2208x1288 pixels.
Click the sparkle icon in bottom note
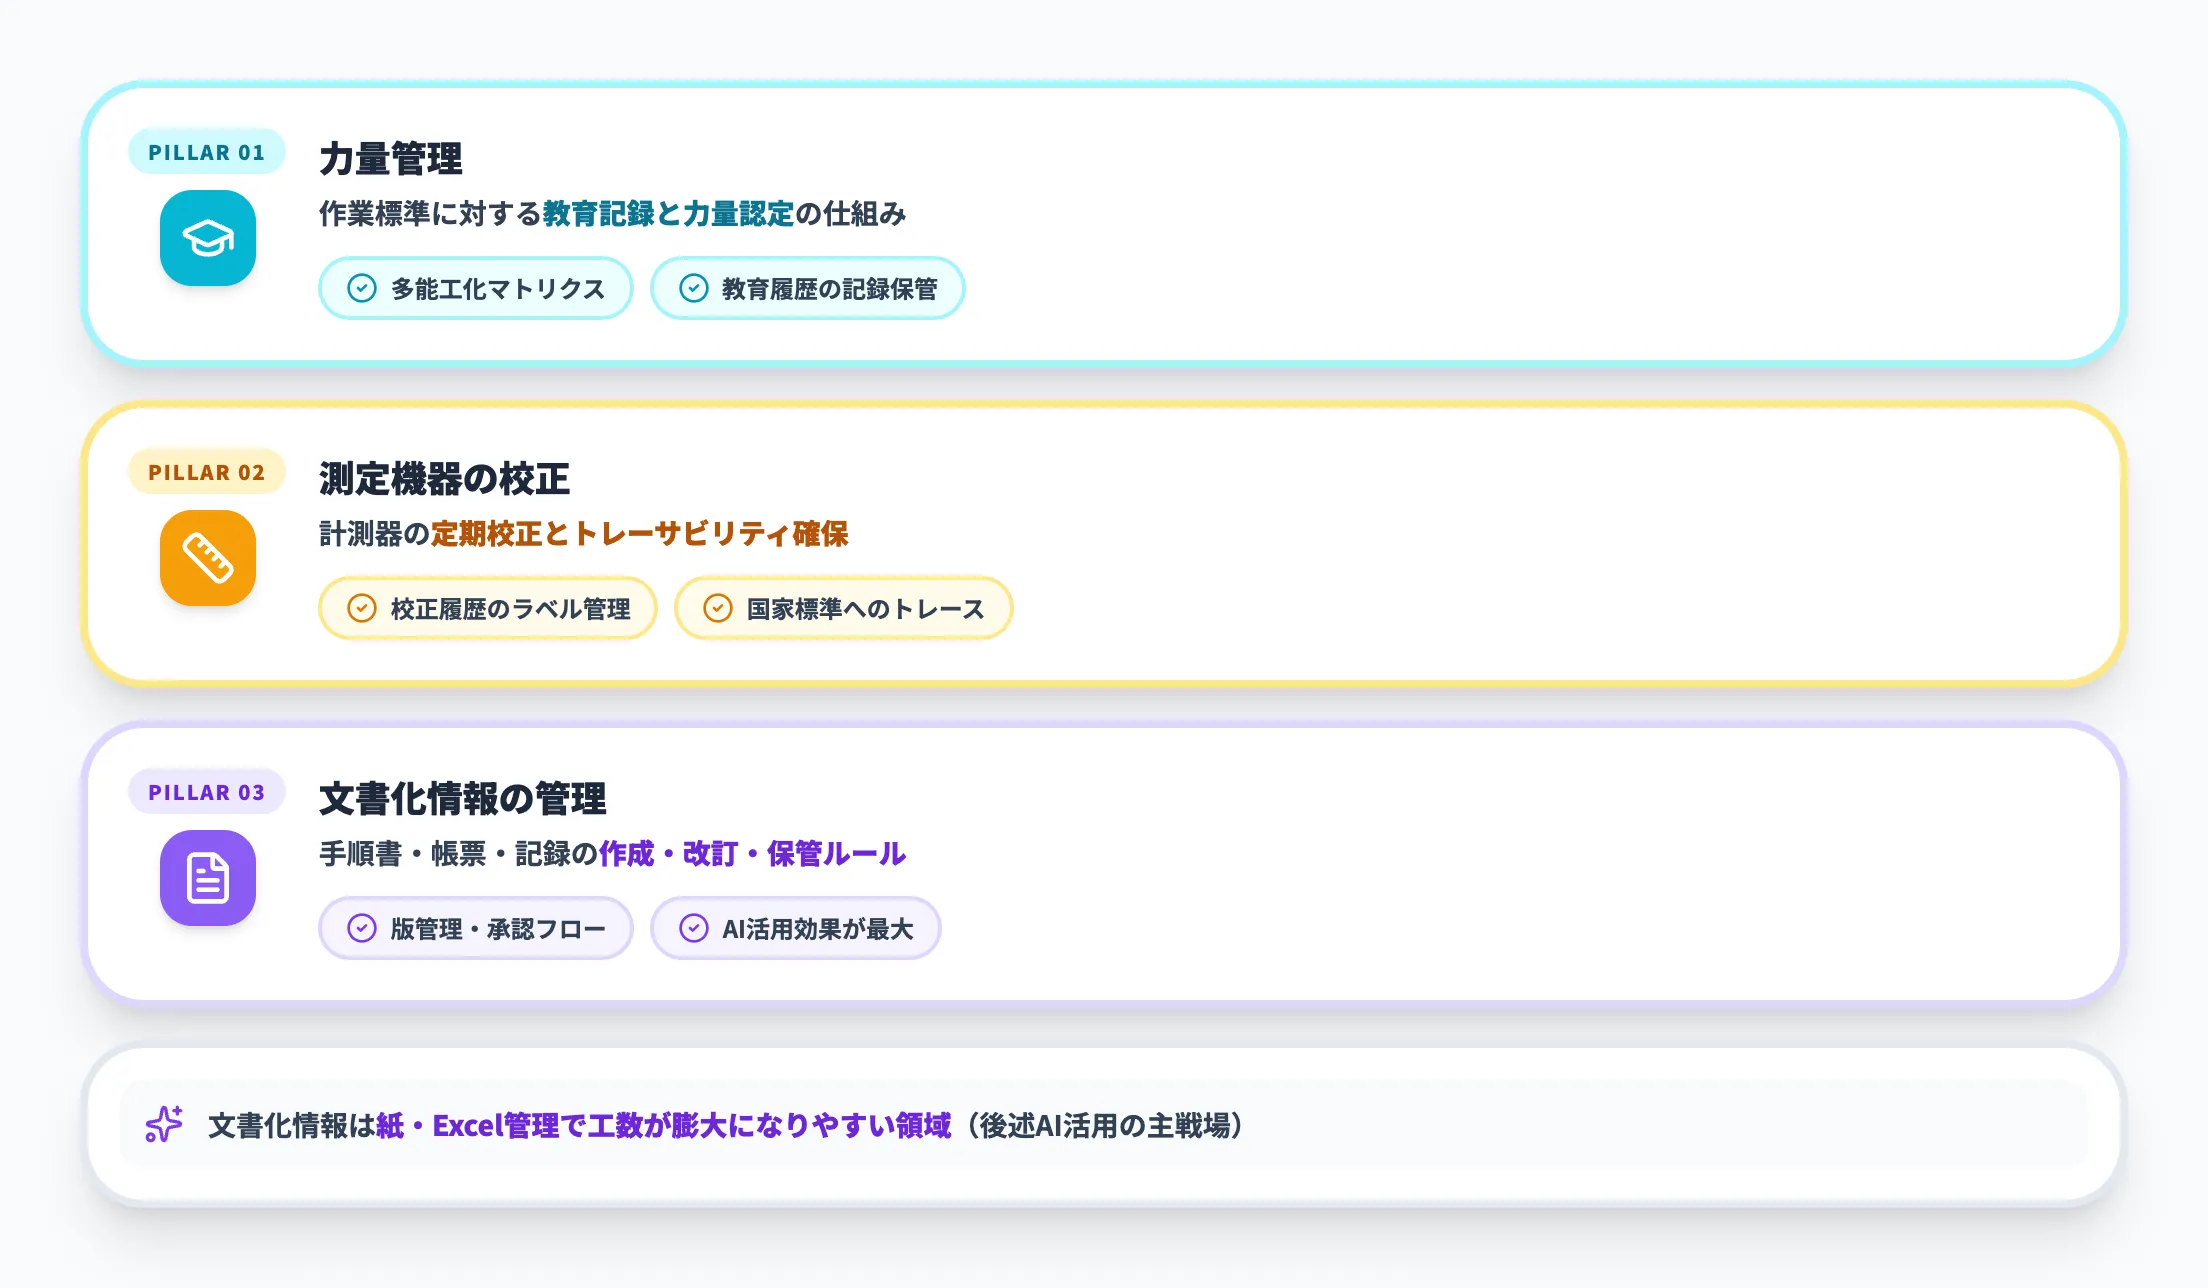(164, 1125)
